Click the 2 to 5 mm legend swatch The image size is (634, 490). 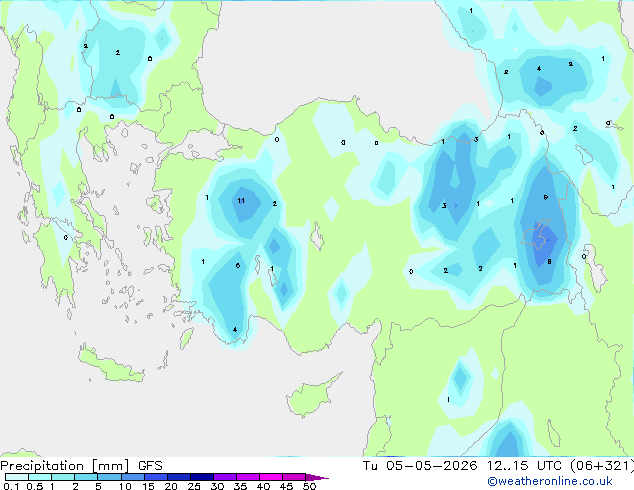click(x=86, y=477)
